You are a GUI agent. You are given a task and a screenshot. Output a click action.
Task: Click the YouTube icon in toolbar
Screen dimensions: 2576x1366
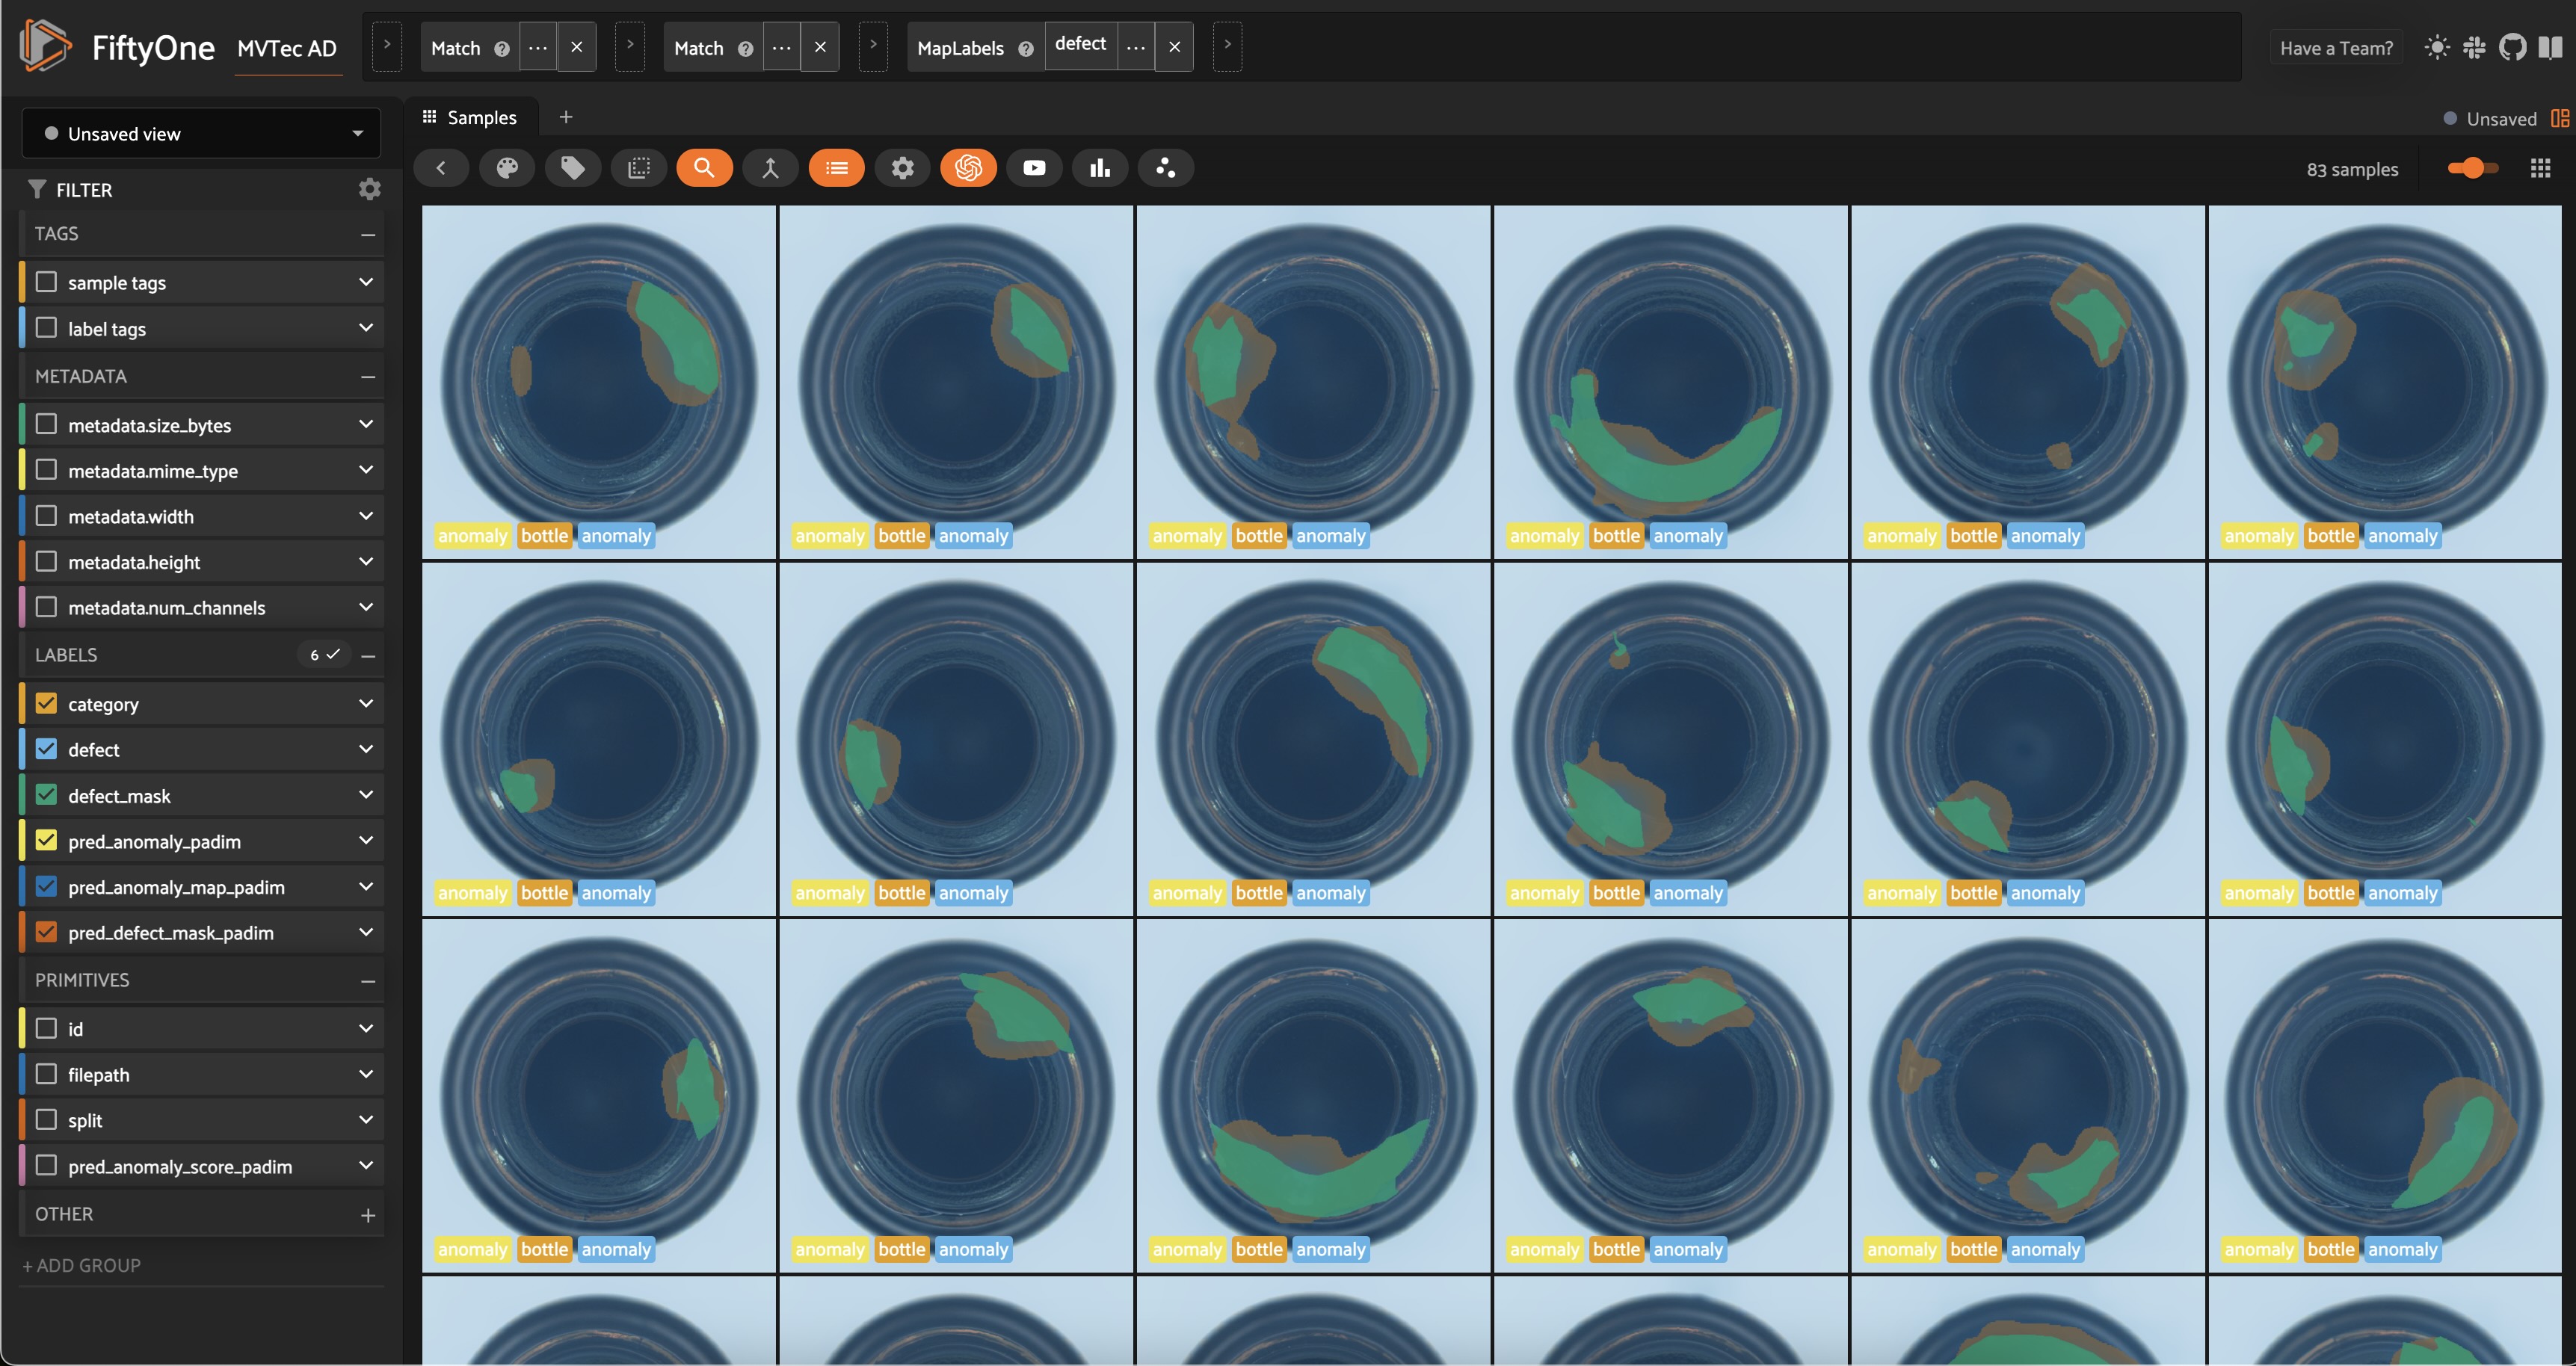tap(1034, 168)
